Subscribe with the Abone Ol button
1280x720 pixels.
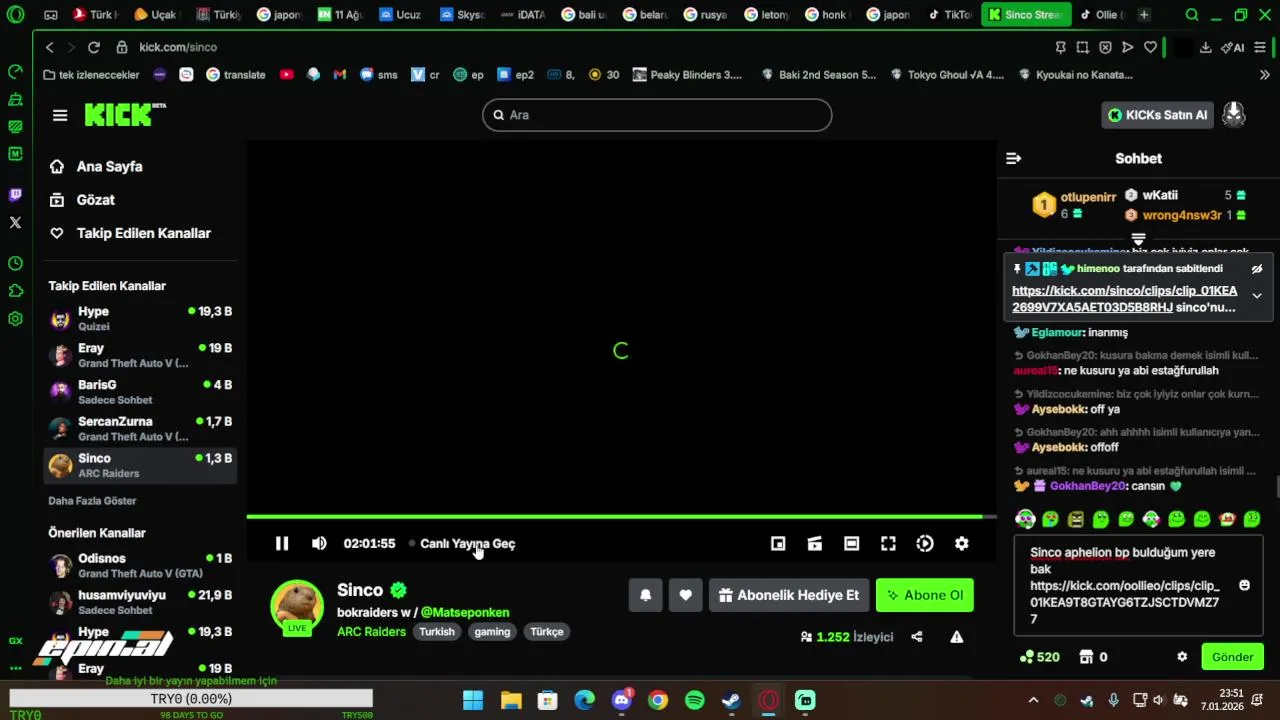pyautogui.click(x=925, y=595)
